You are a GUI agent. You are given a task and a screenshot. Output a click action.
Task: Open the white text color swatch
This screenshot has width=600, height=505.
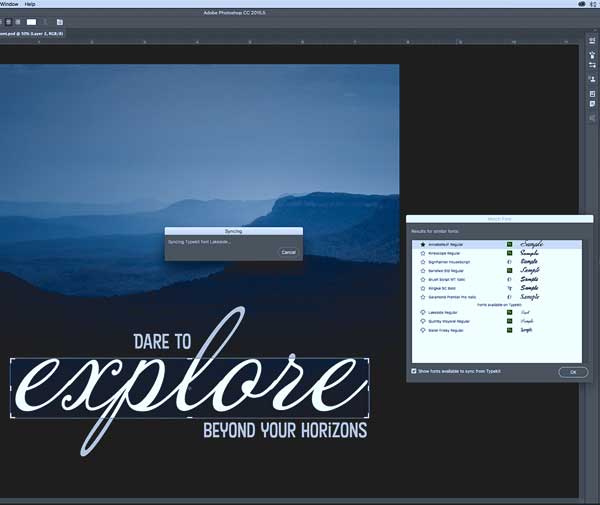click(31, 22)
